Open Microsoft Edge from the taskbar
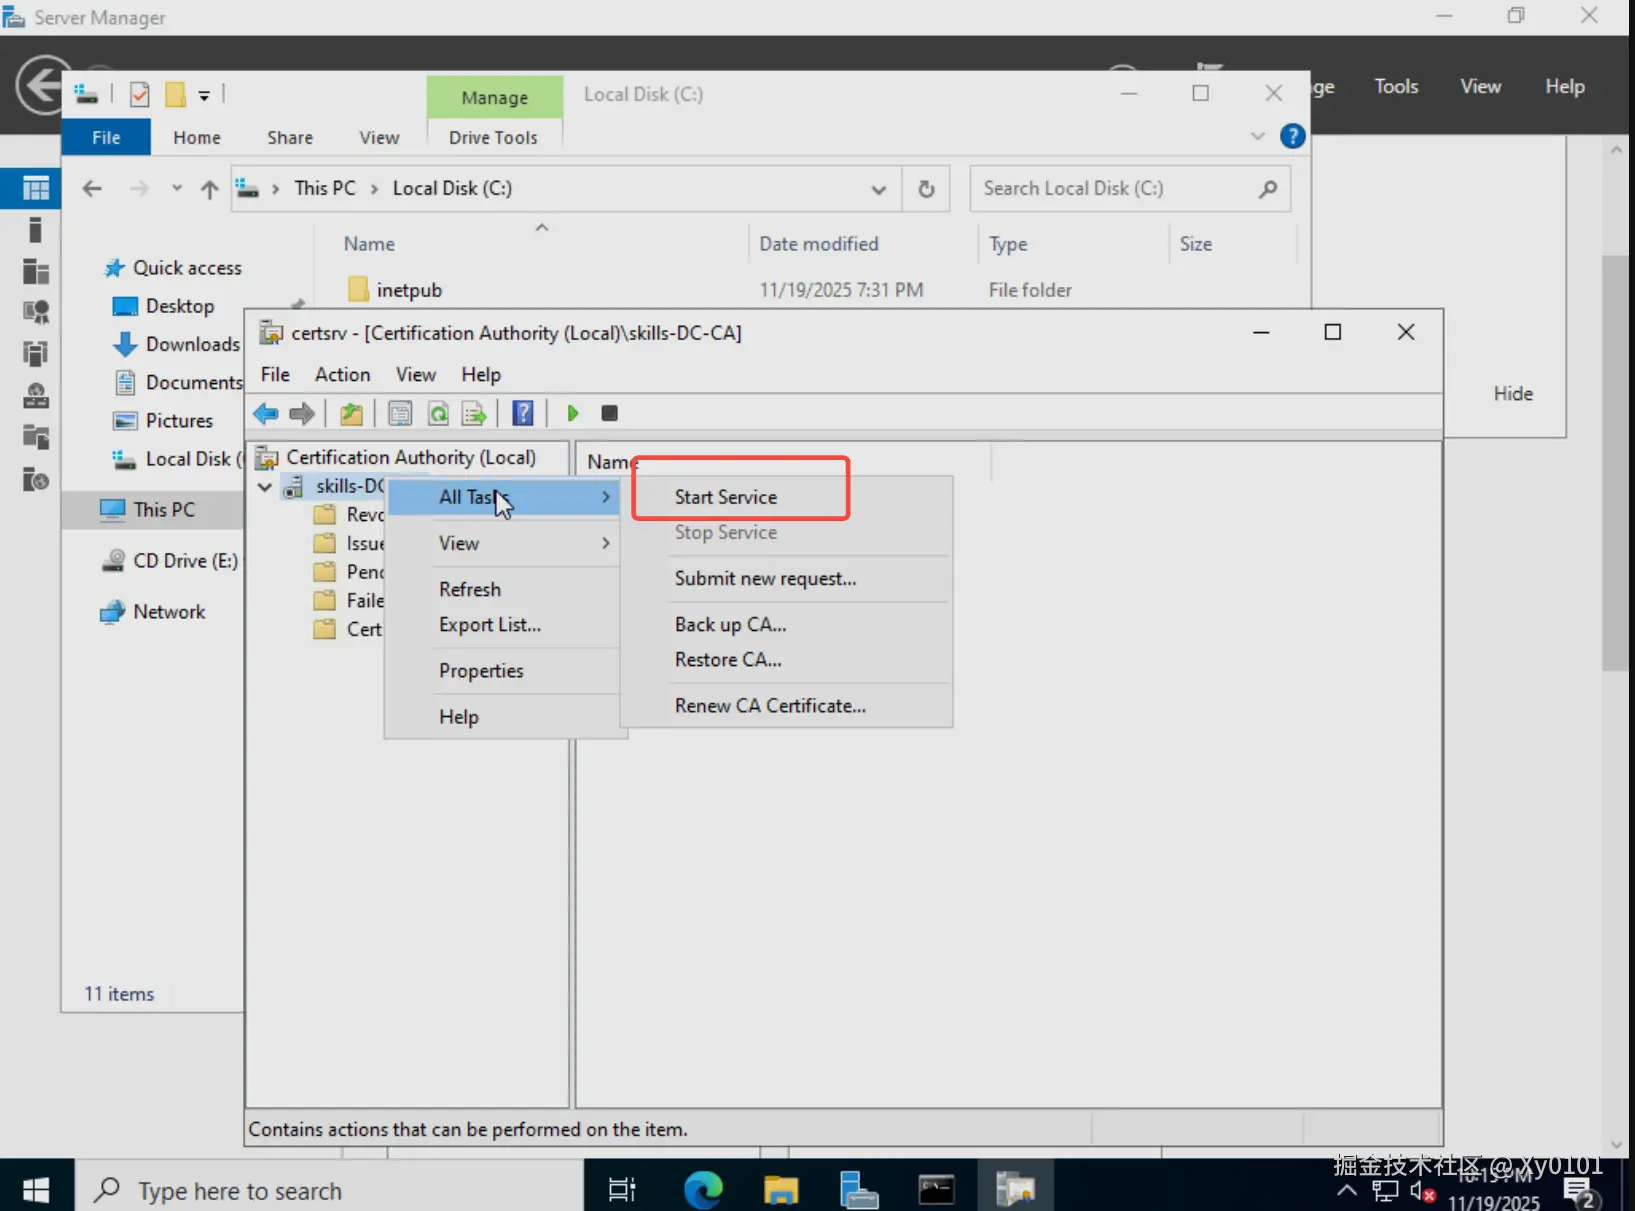 click(x=703, y=1190)
